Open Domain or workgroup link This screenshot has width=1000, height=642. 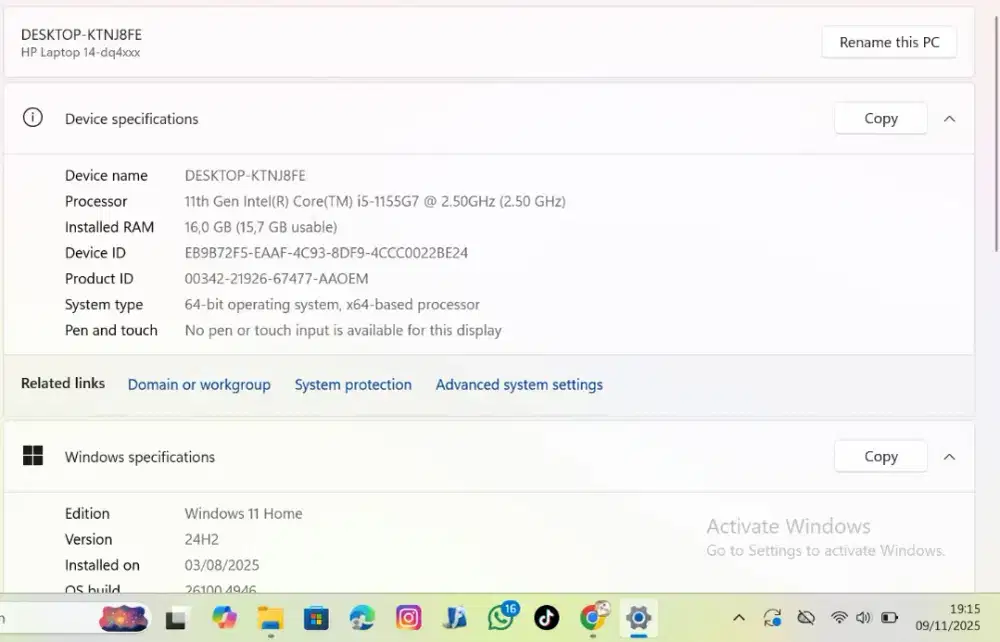[199, 385]
